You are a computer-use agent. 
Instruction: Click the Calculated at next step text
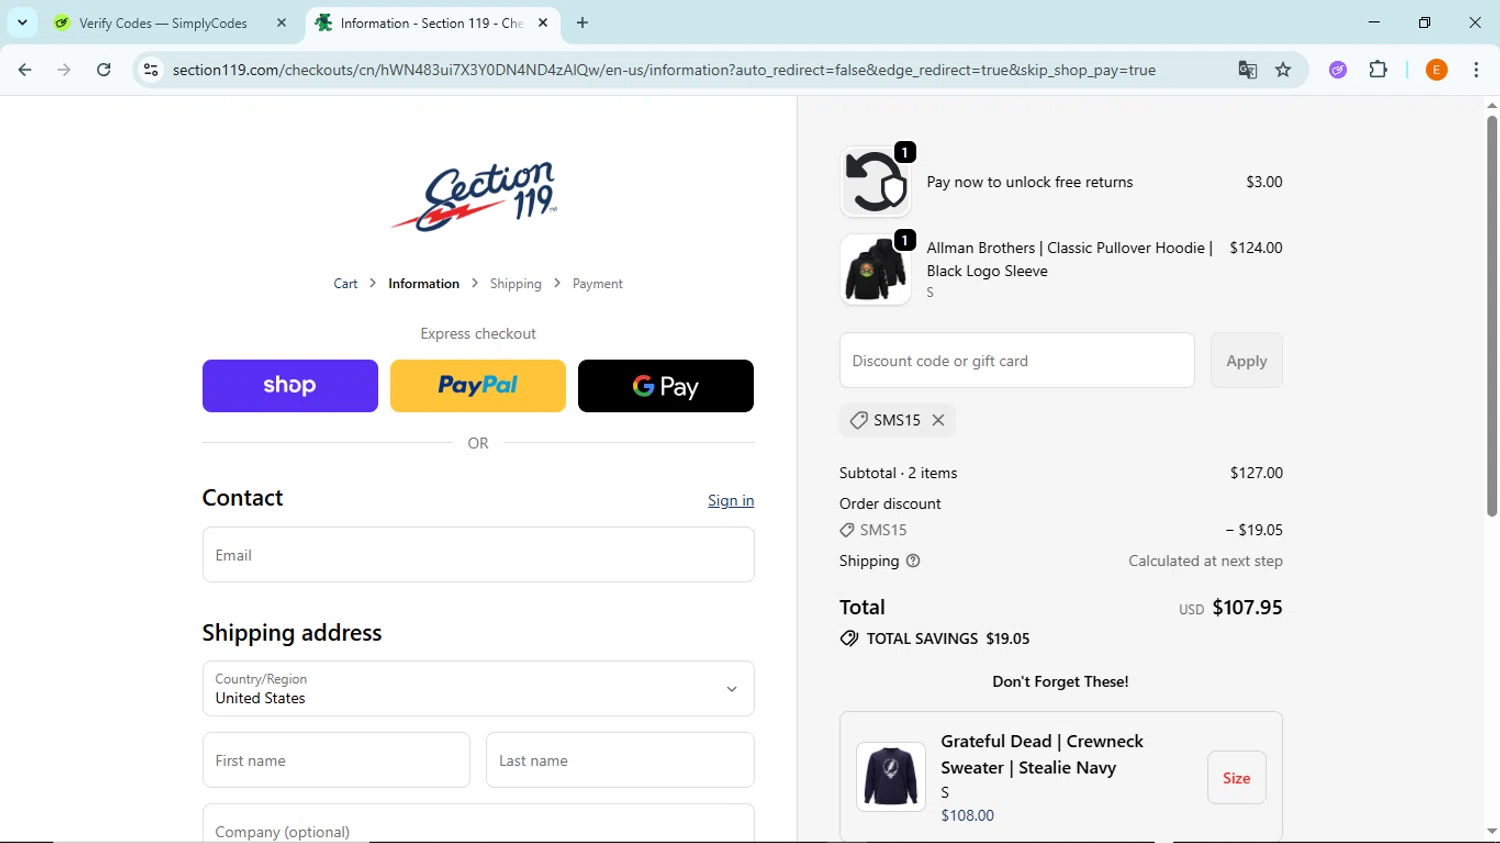1205,561
